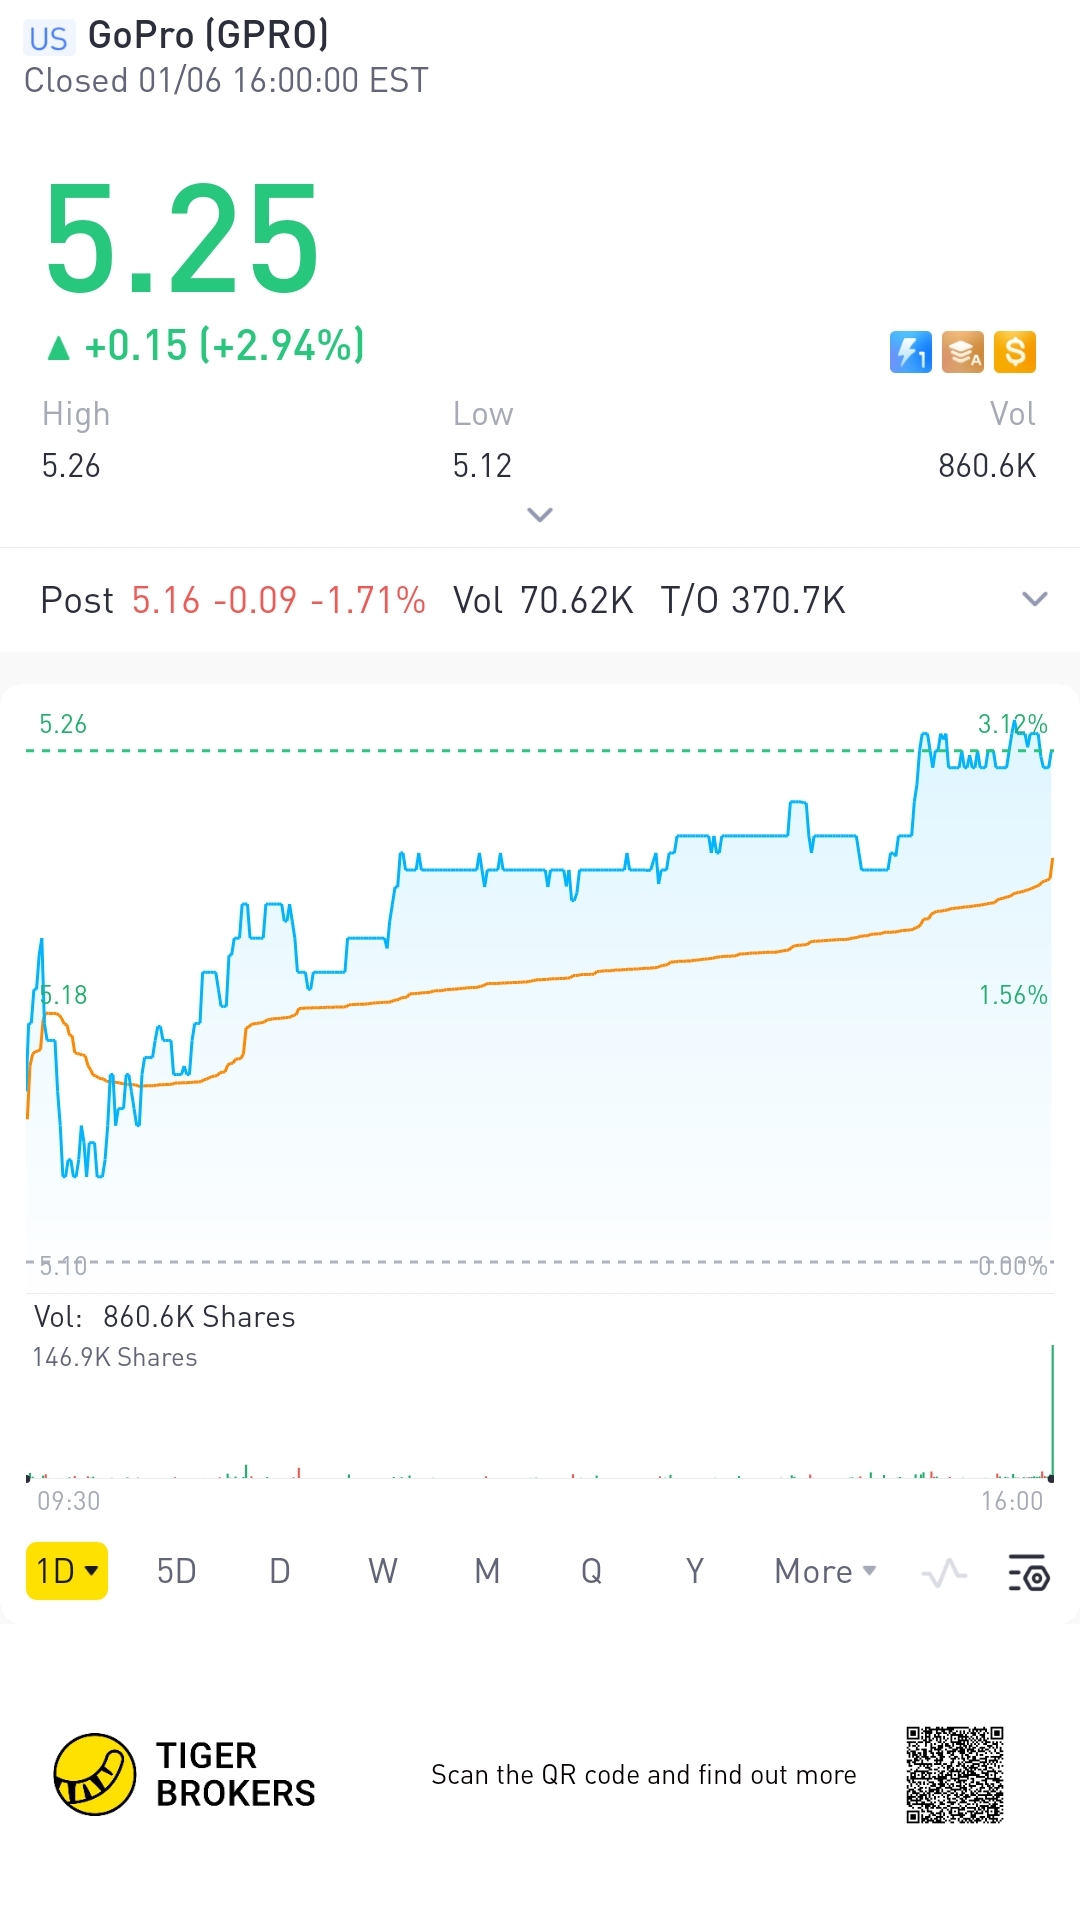Select the Q quarterly chart tab
Viewport: 1080px width, 1926px height.
[x=591, y=1572]
